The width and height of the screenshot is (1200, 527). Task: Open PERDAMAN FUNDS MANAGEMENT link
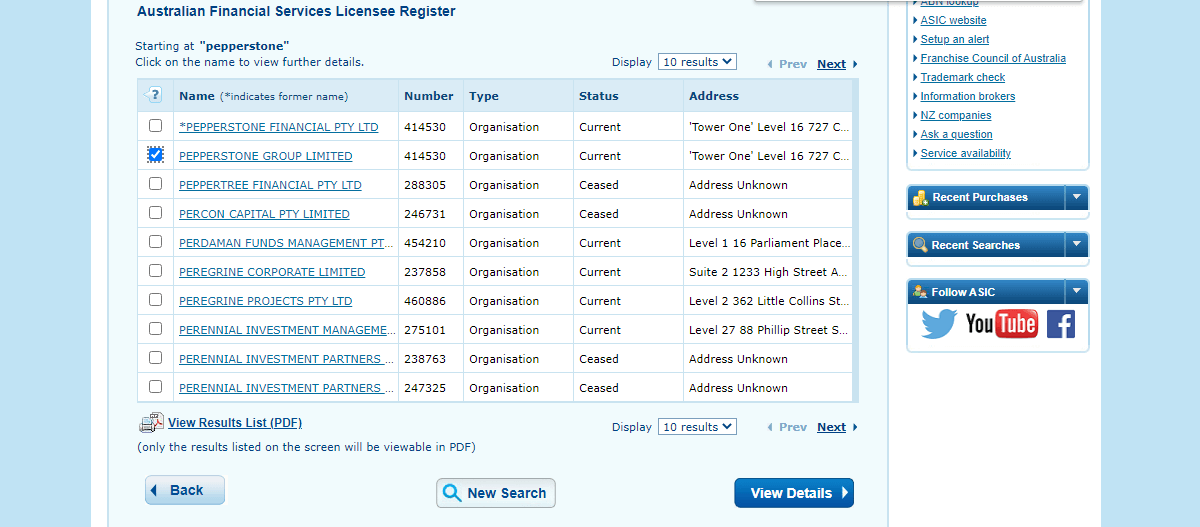click(x=286, y=243)
